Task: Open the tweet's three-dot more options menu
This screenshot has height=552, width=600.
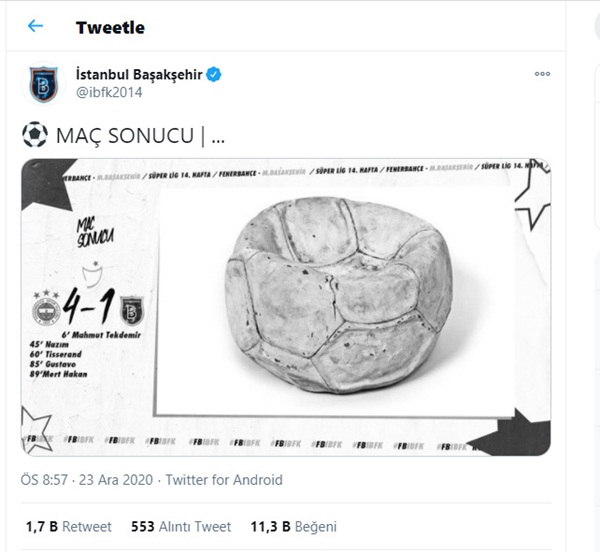Action: tap(542, 74)
